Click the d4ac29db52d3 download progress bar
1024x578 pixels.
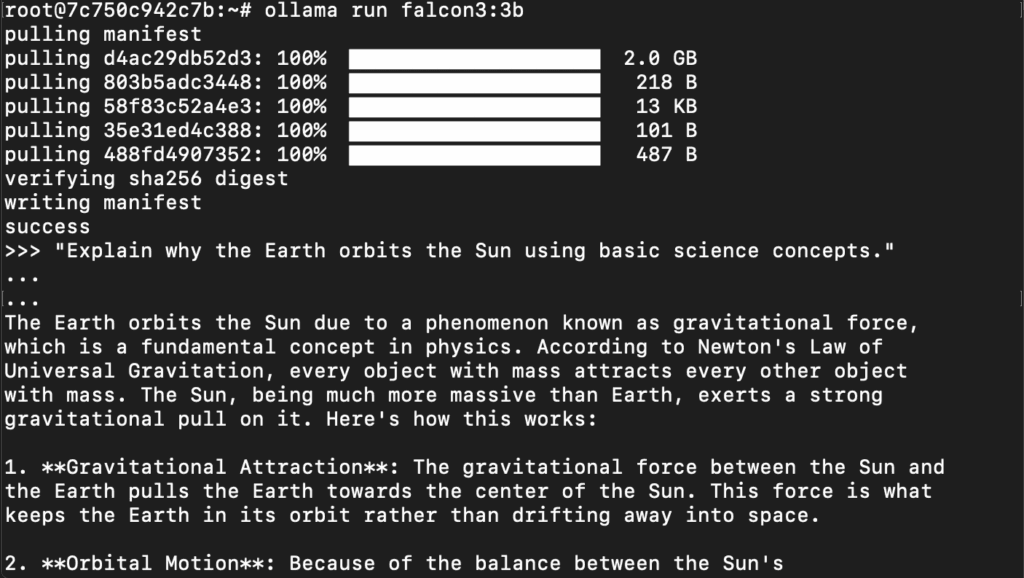[474, 58]
